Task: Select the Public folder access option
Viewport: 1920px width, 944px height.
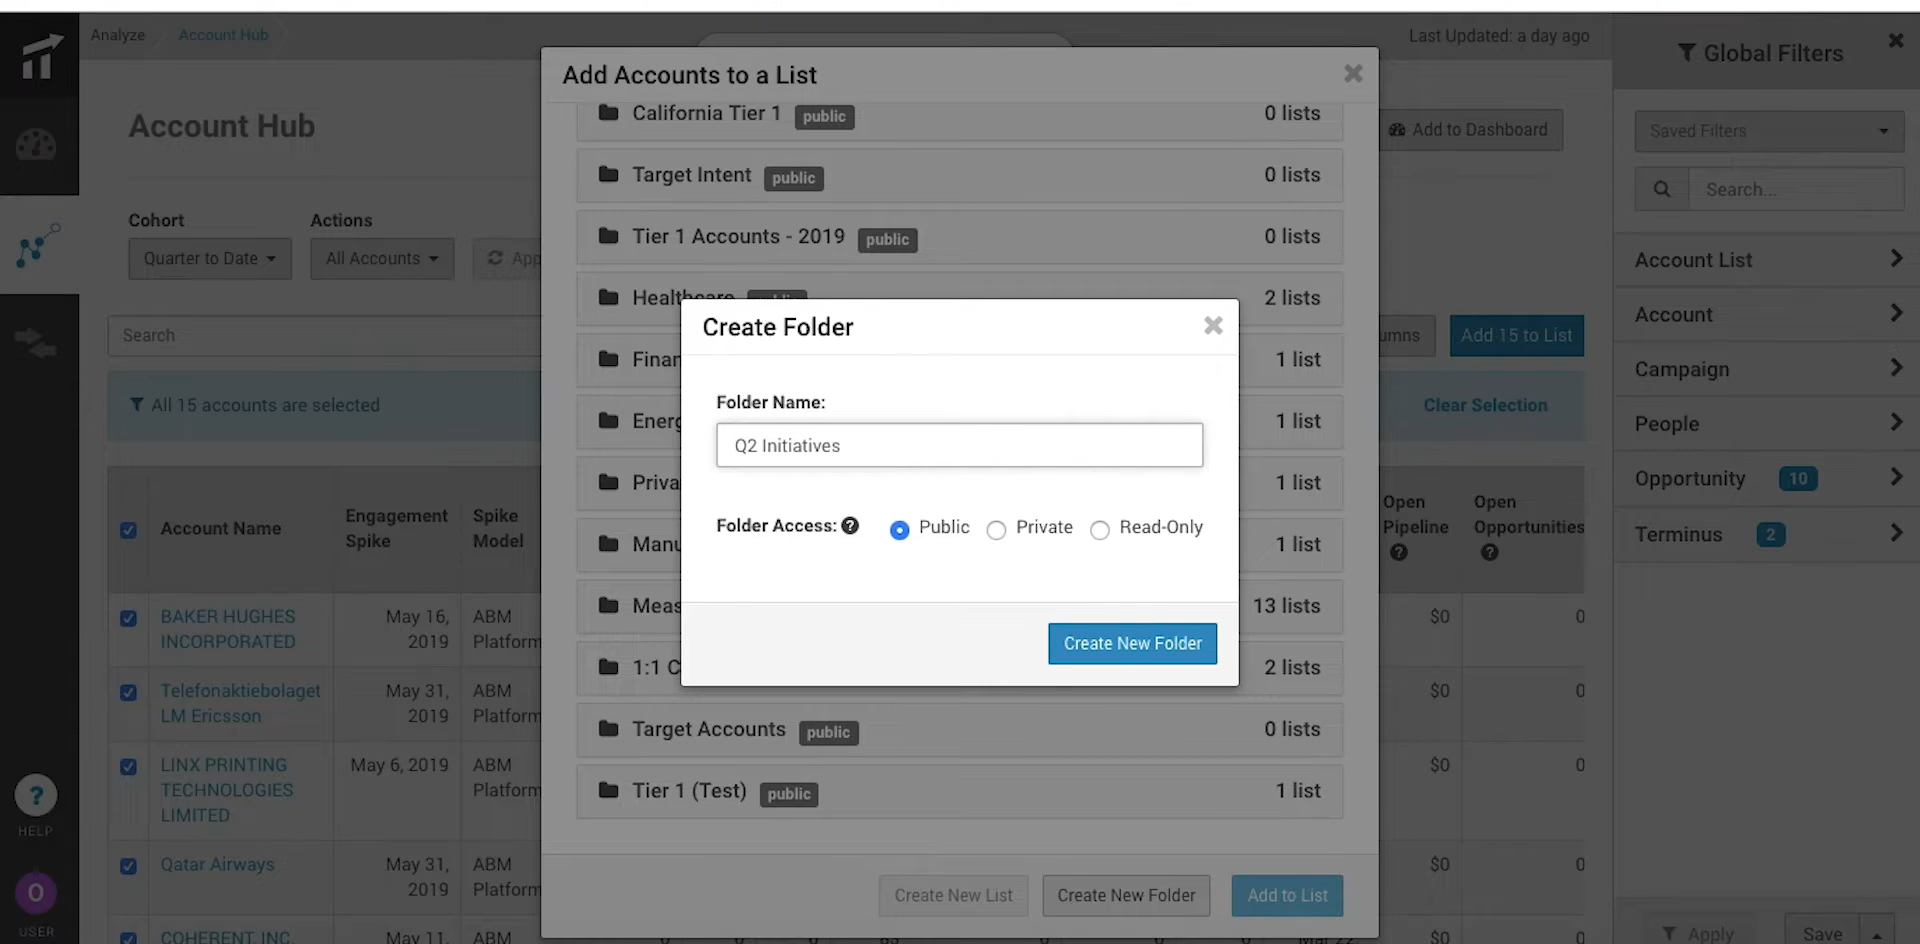Action: coord(901,530)
